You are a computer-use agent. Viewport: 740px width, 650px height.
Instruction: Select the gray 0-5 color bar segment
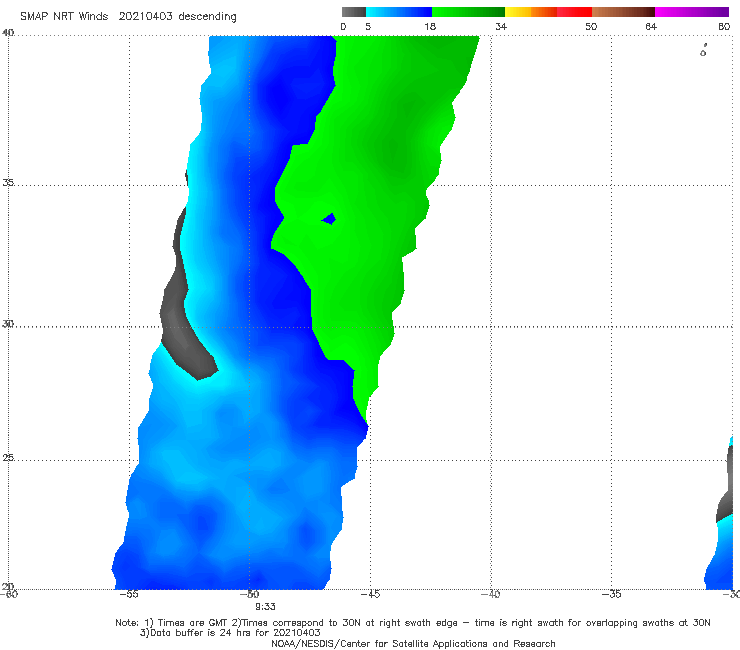click(354, 12)
